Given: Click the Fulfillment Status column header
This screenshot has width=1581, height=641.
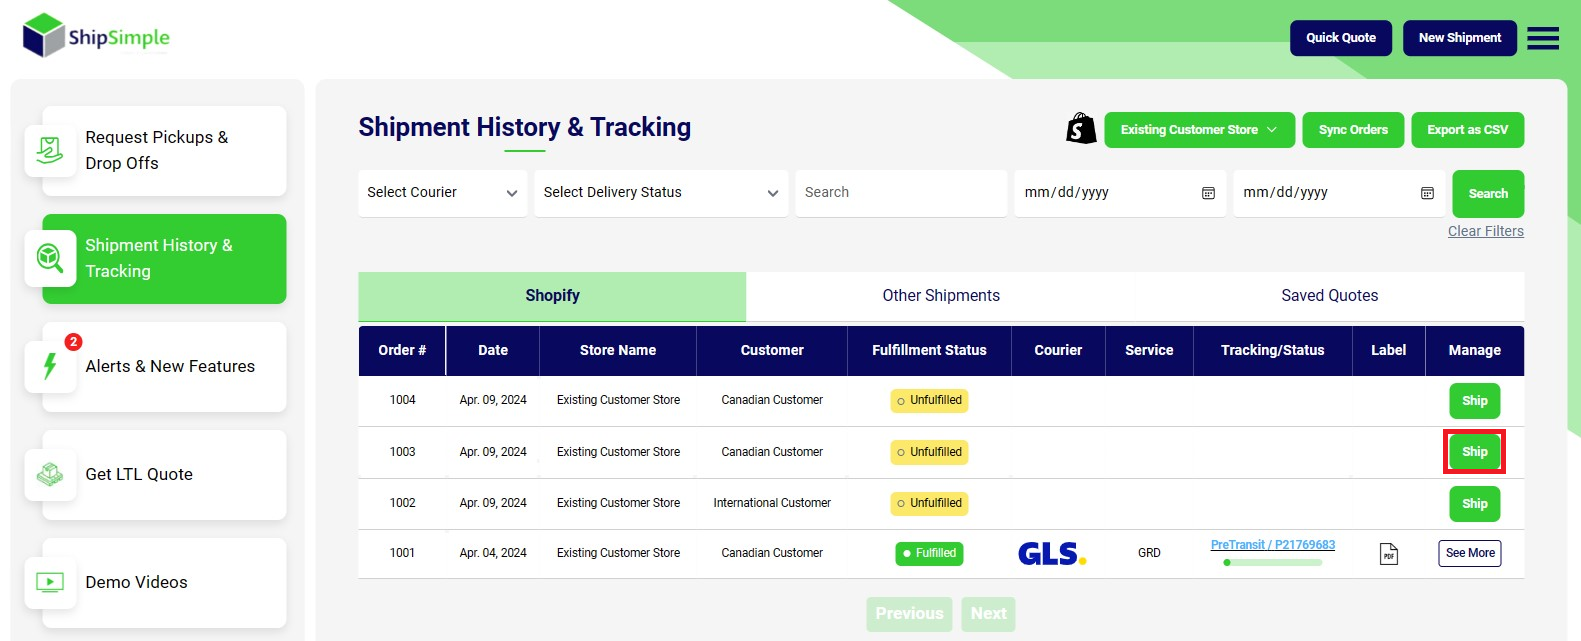Looking at the screenshot, I should point(929,350).
